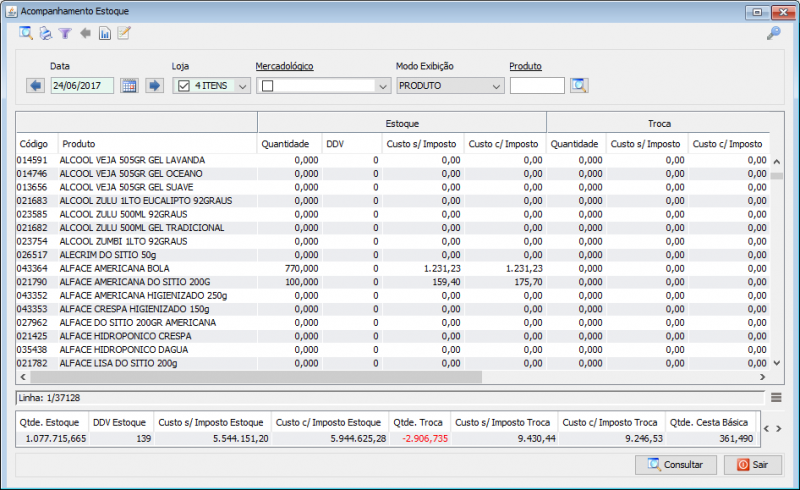Screen dimensions: 800x490
Task: Click the horizontal scrollbar thumb
Action: pos(256,377)
